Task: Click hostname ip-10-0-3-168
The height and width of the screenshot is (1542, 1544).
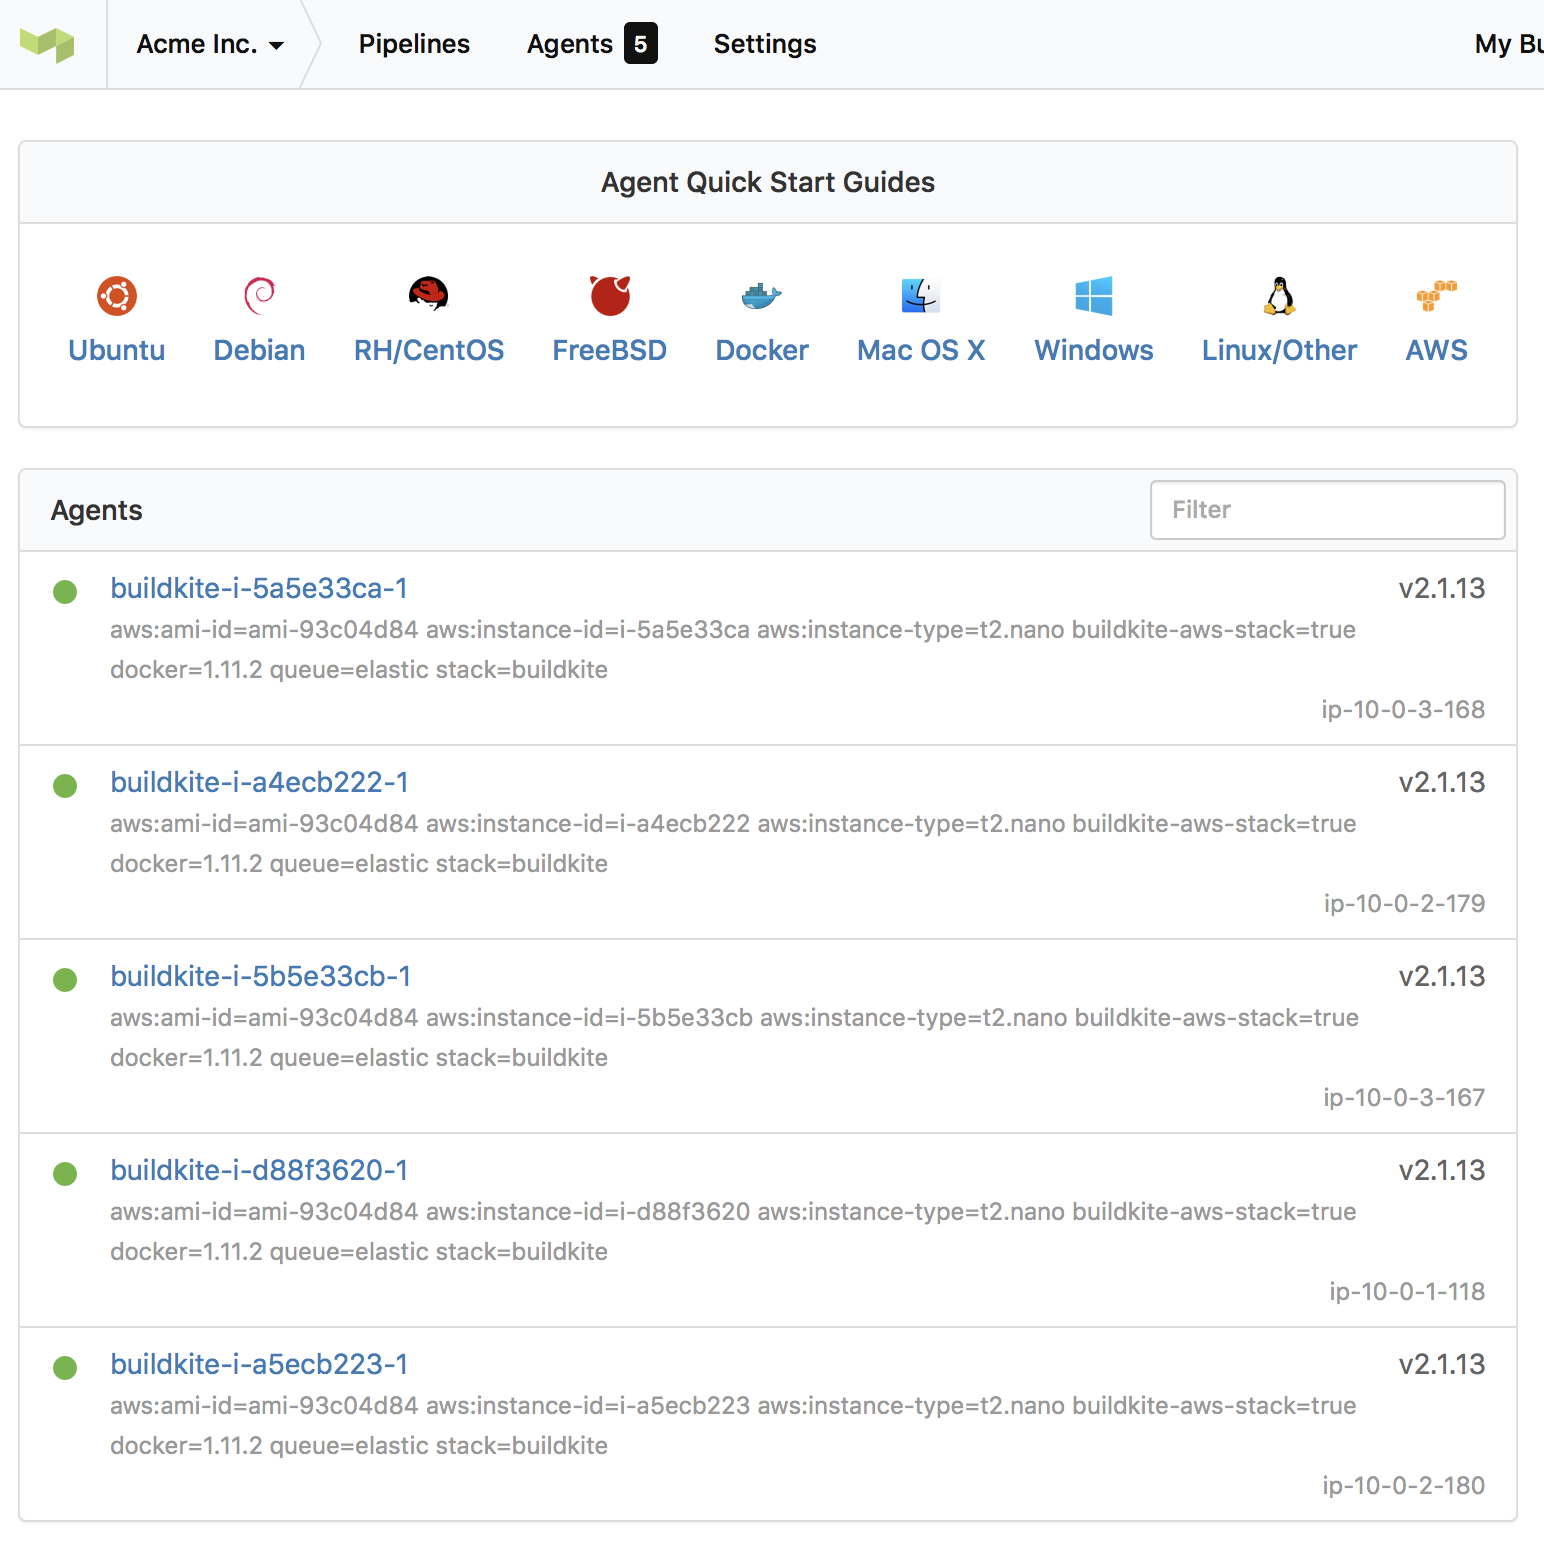Action: 1403,709
